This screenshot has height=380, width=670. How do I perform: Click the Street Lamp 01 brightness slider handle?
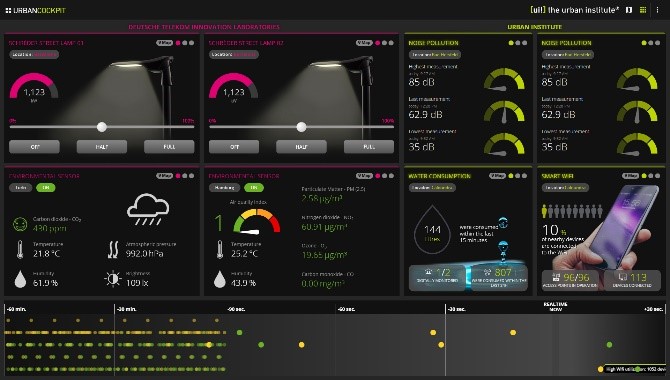102,127
